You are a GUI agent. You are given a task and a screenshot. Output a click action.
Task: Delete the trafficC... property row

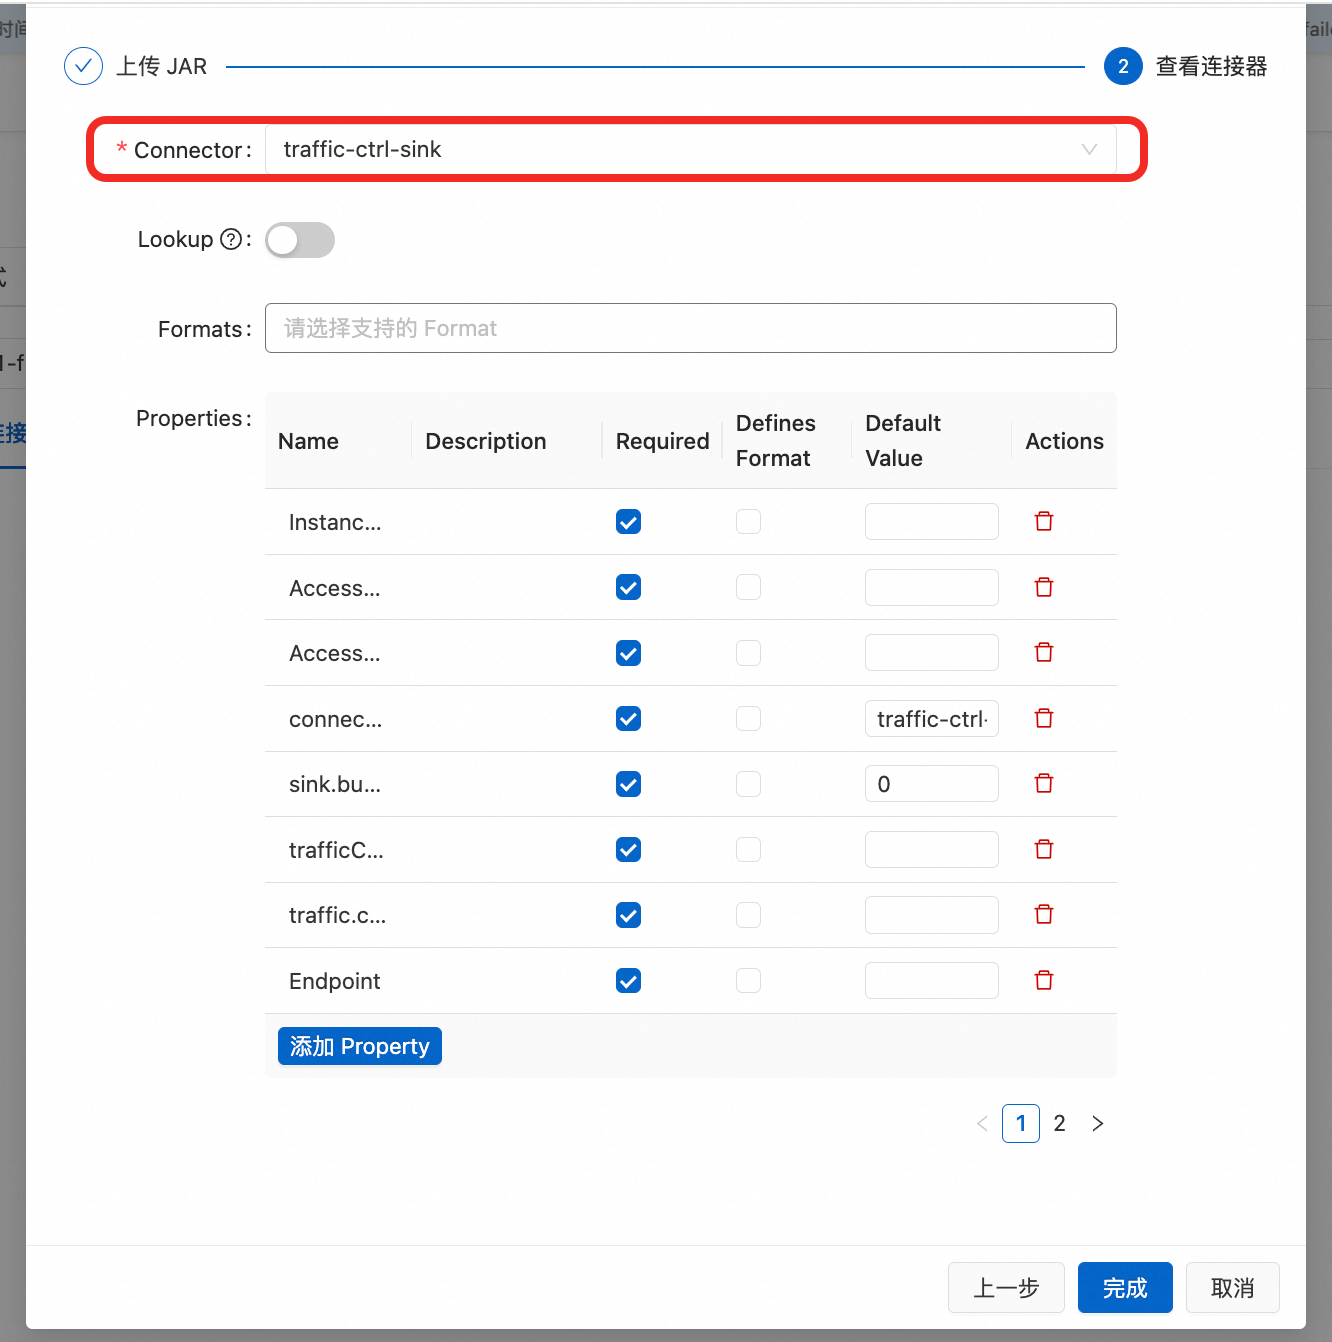(x=1044, y=849)
